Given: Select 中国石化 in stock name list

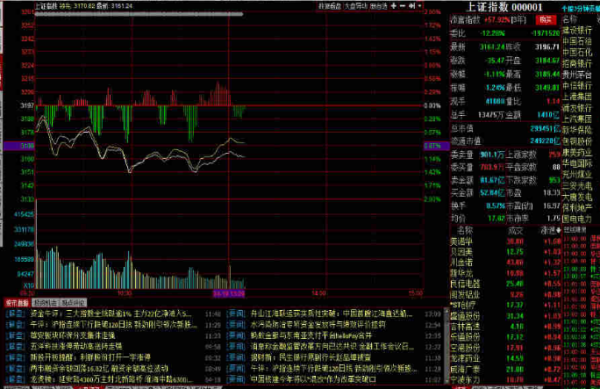Looking at the screenshot, I should pos(577,52).
